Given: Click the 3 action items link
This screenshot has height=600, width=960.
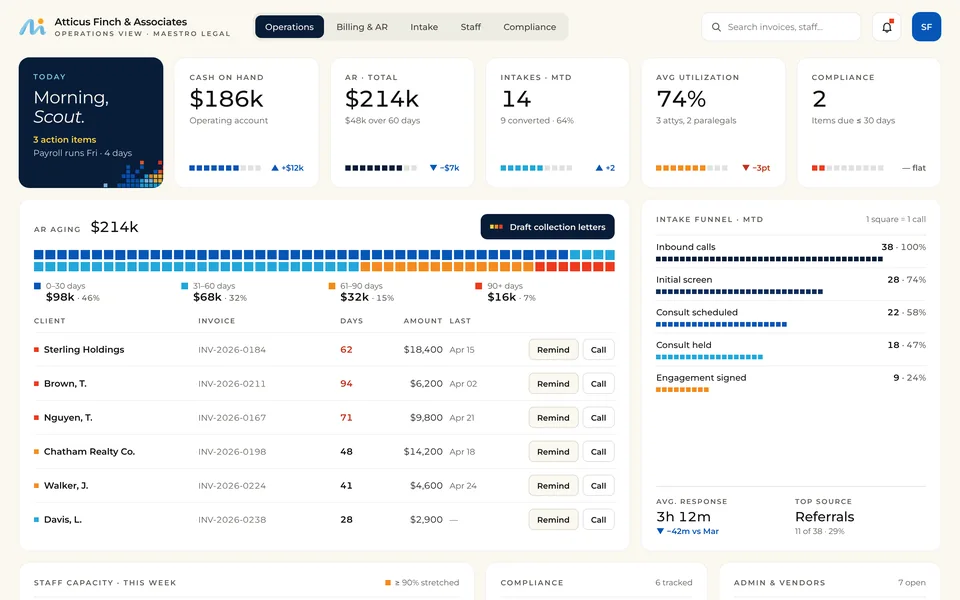Looking at the screenshot, I should (x=64, y=140).
